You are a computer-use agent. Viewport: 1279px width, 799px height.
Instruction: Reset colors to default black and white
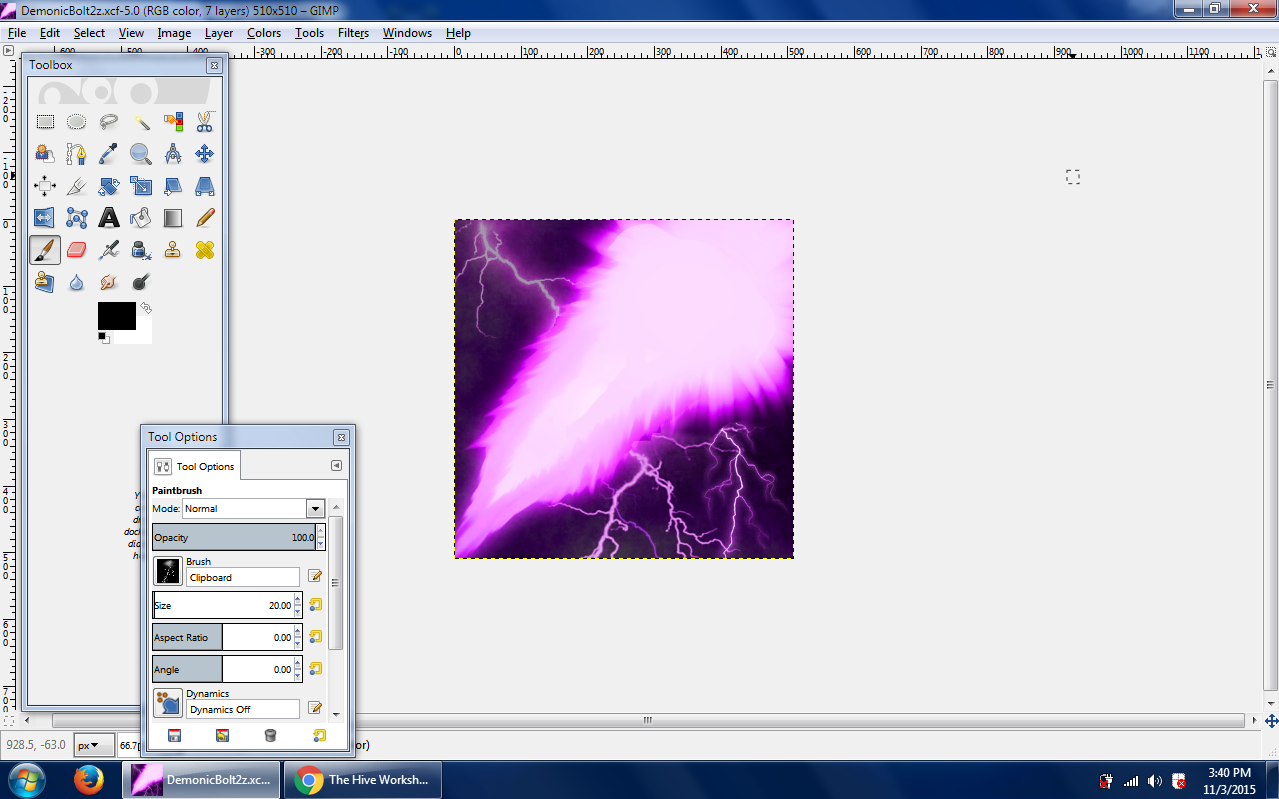coord(103,338)
